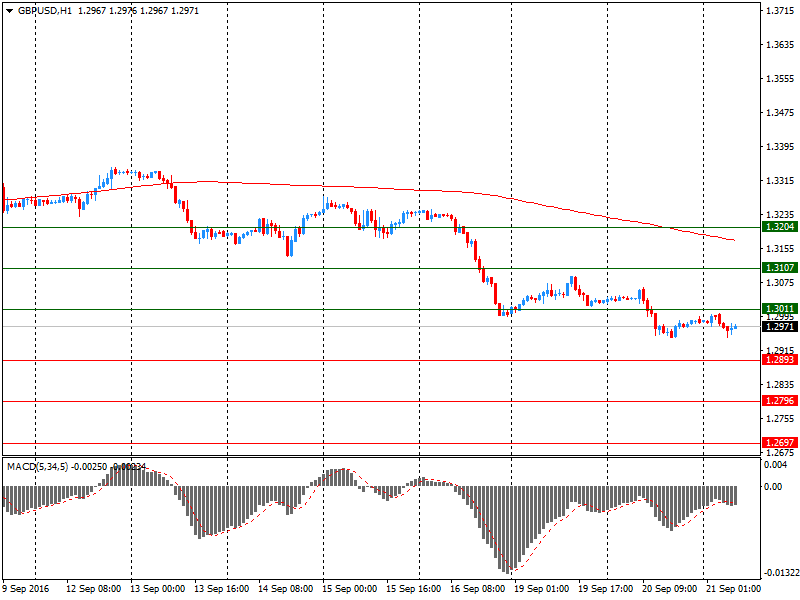
Task: Click the 1.3475 price scale value
Action: click(x=780, y=113)
